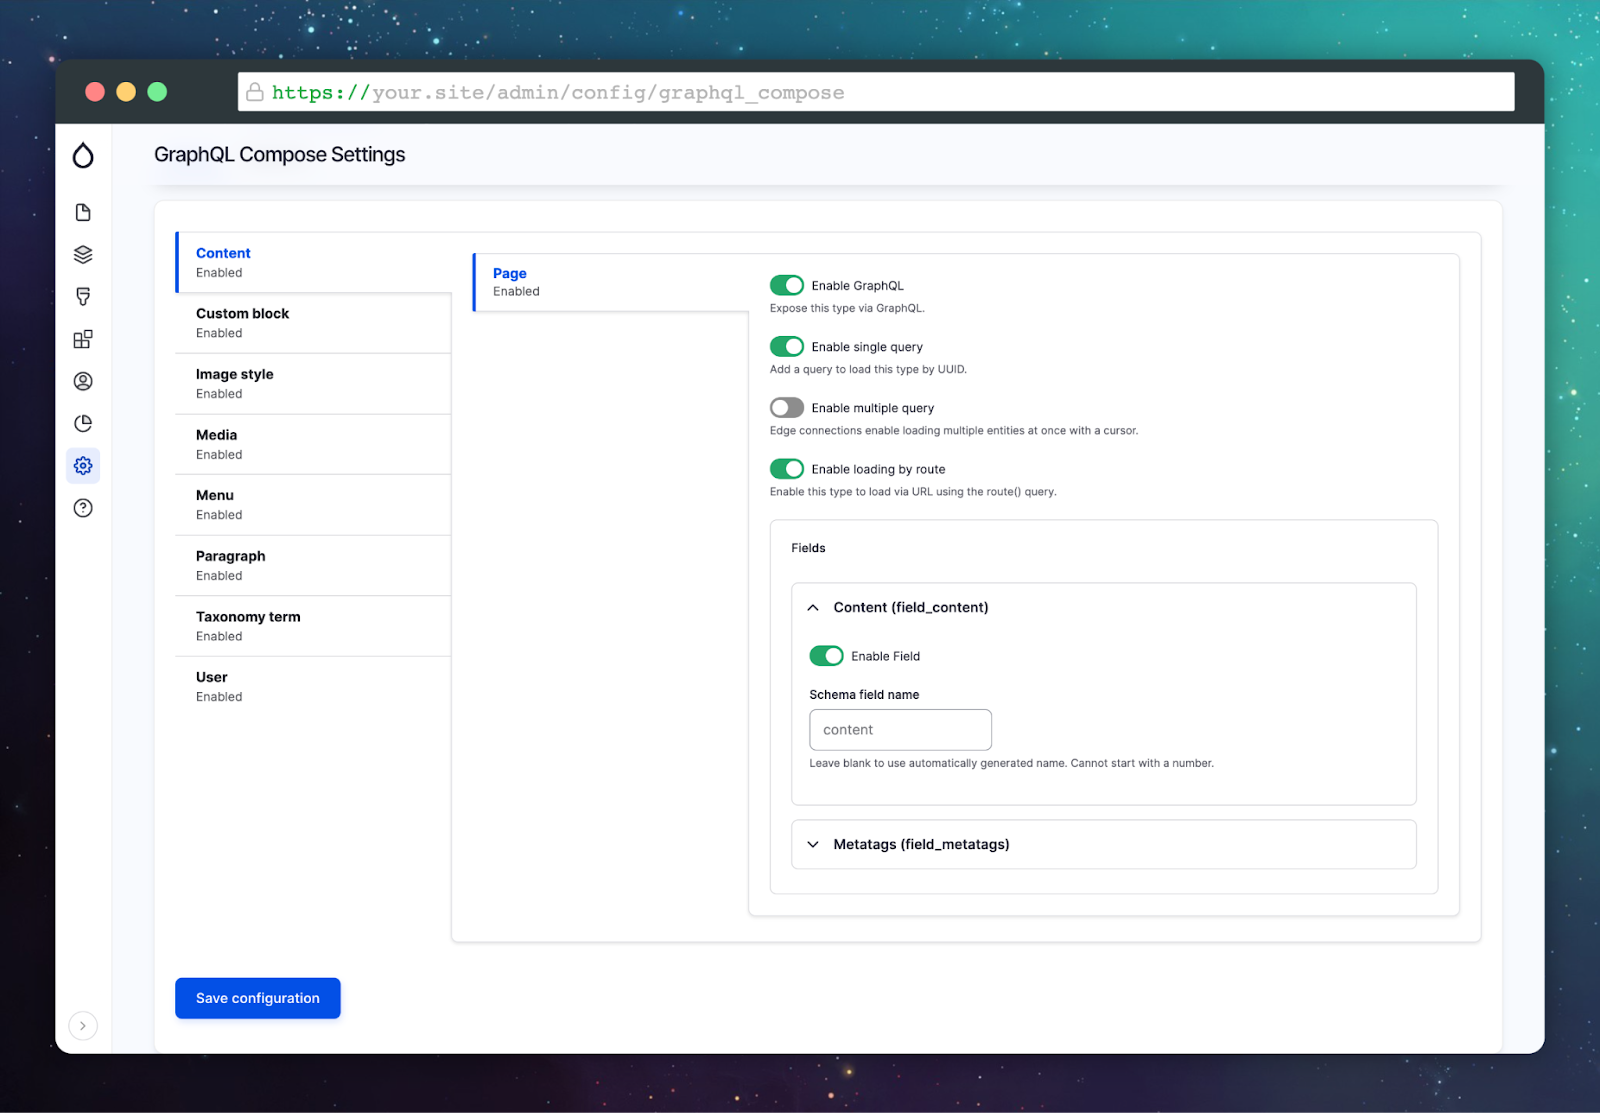Toggle the Enable single query switch
Viewport: 1600px width, 1113px height.
[787, 347]
